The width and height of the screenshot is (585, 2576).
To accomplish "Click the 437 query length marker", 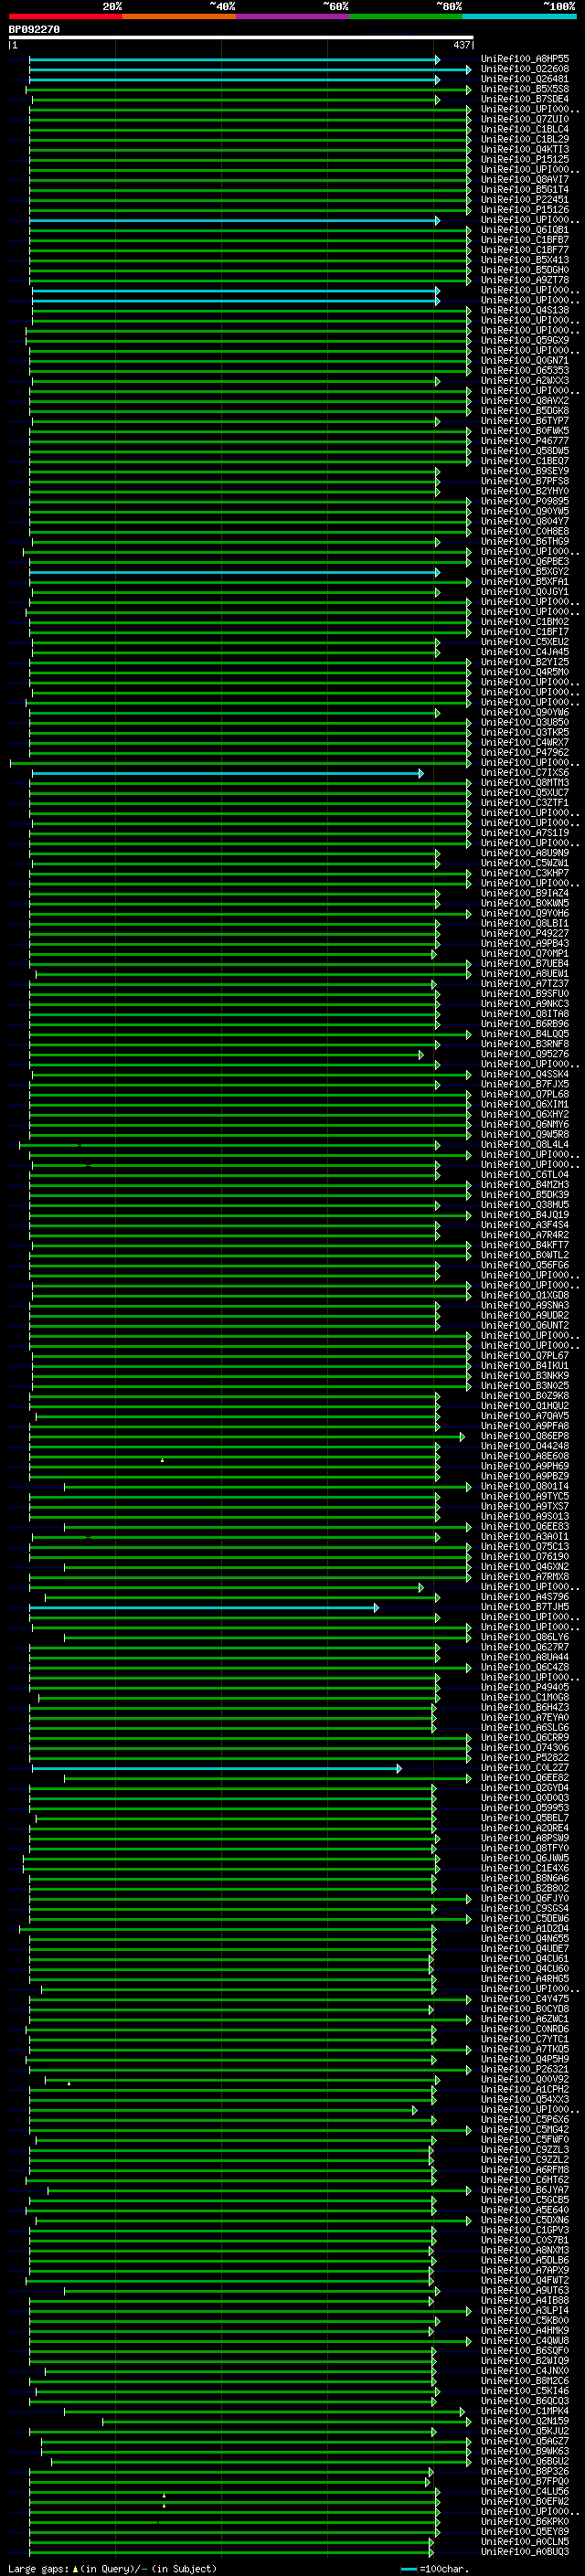I will 461,45.
